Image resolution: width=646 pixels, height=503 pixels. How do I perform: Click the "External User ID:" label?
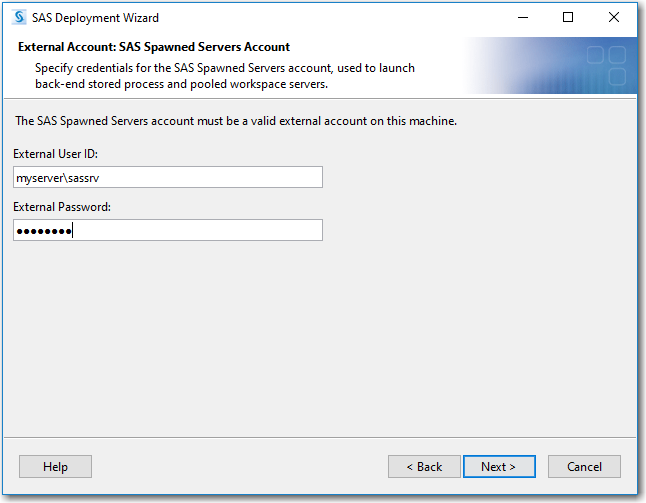click(x=55, y=153)
